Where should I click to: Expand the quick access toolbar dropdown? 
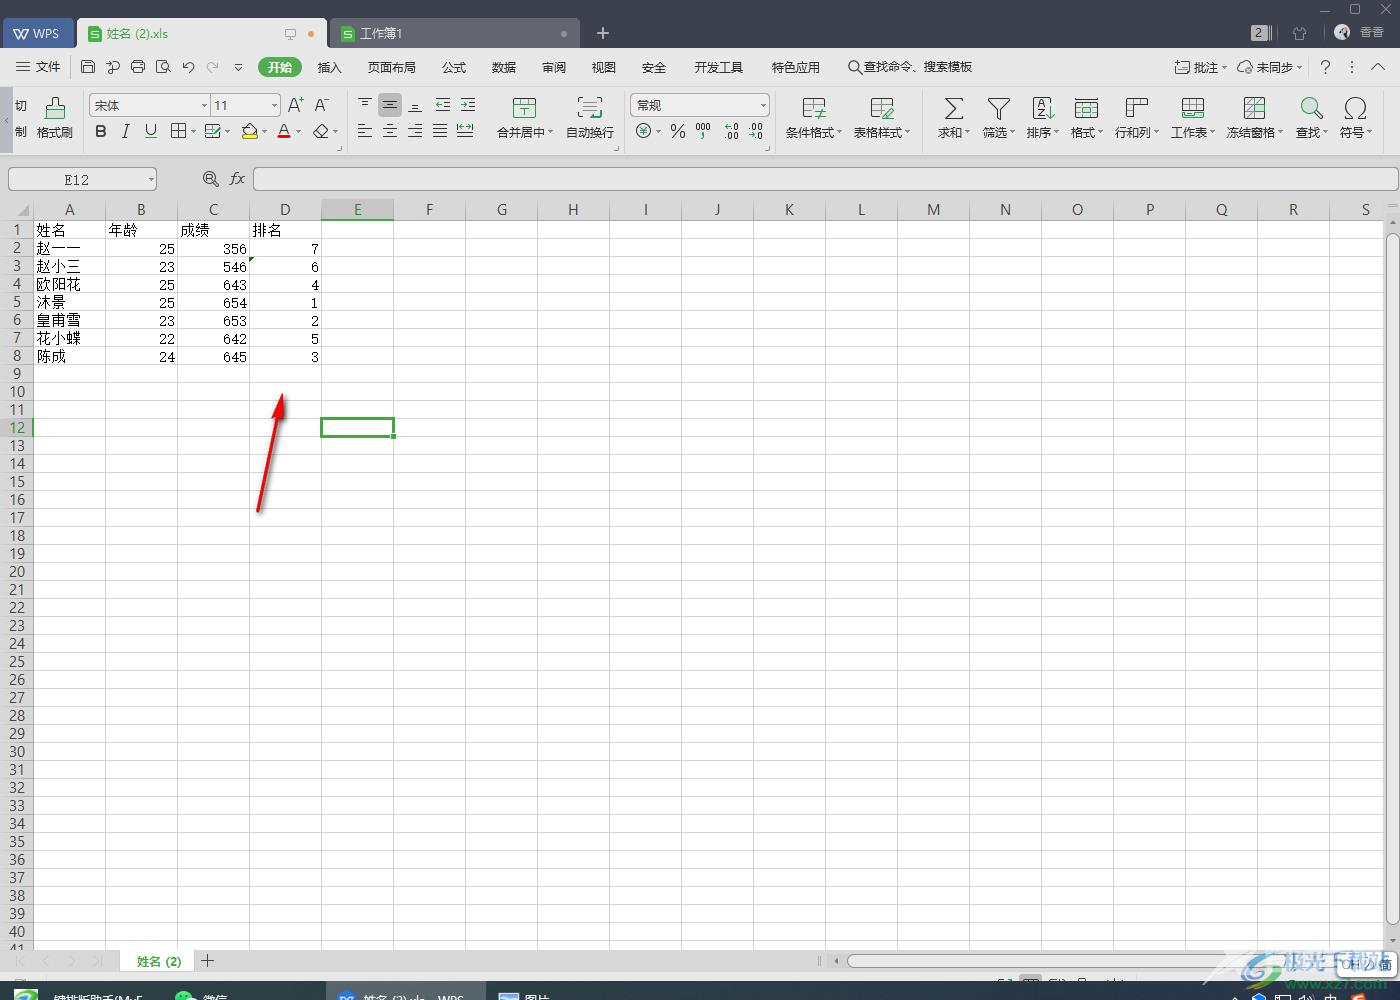(x=238, y=67)
